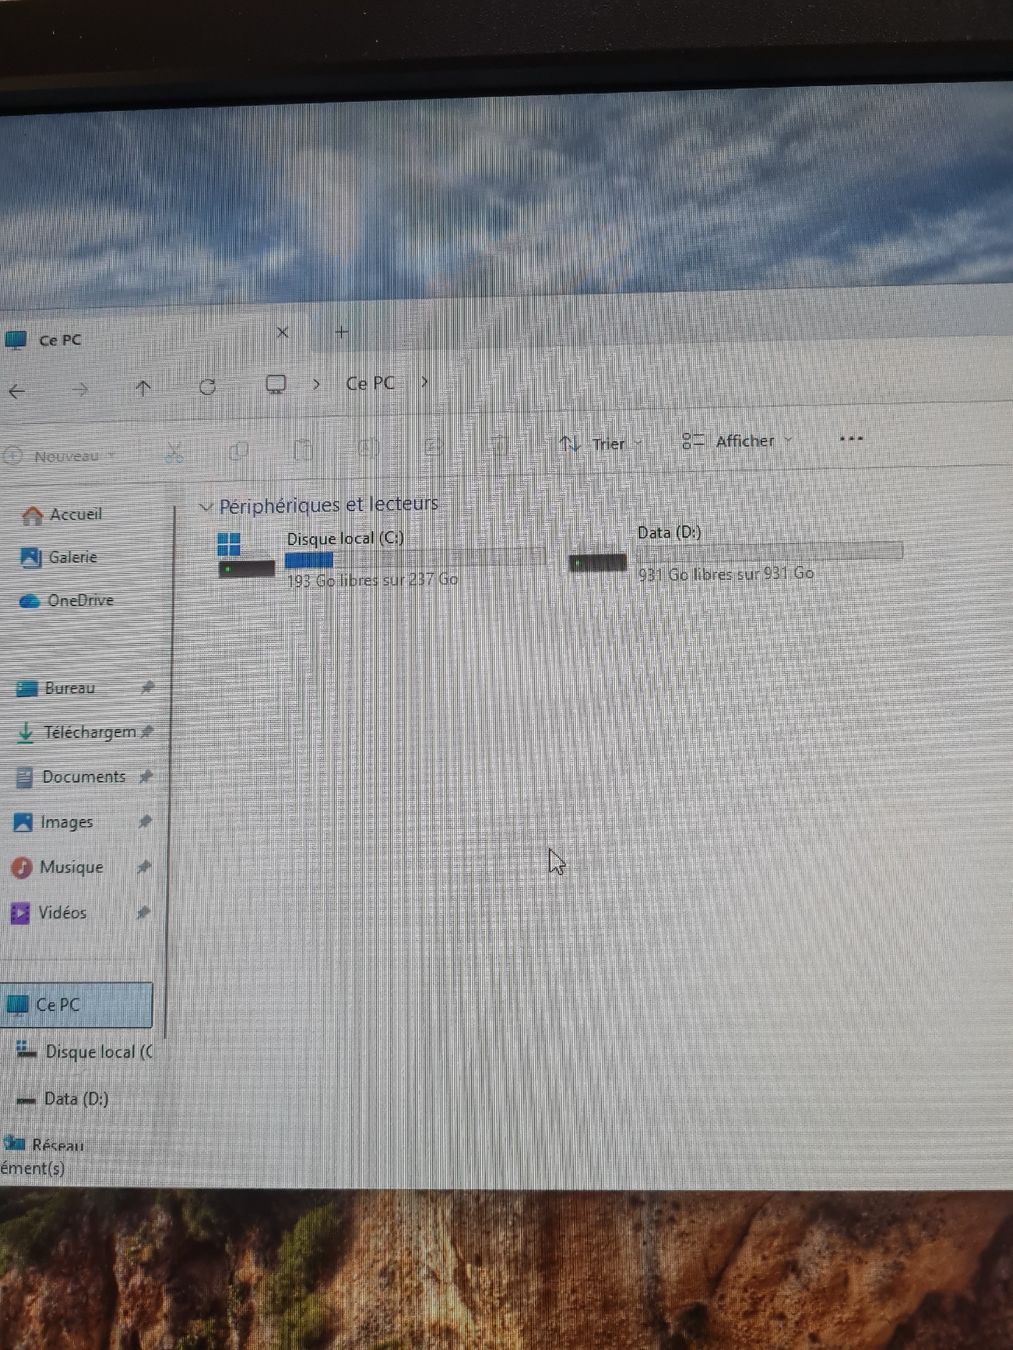The height and width of the screenshot is (1350, 1013).
Task: Click the Cut scissors icon
Action: pyautogui.click(x=174, y=453)
